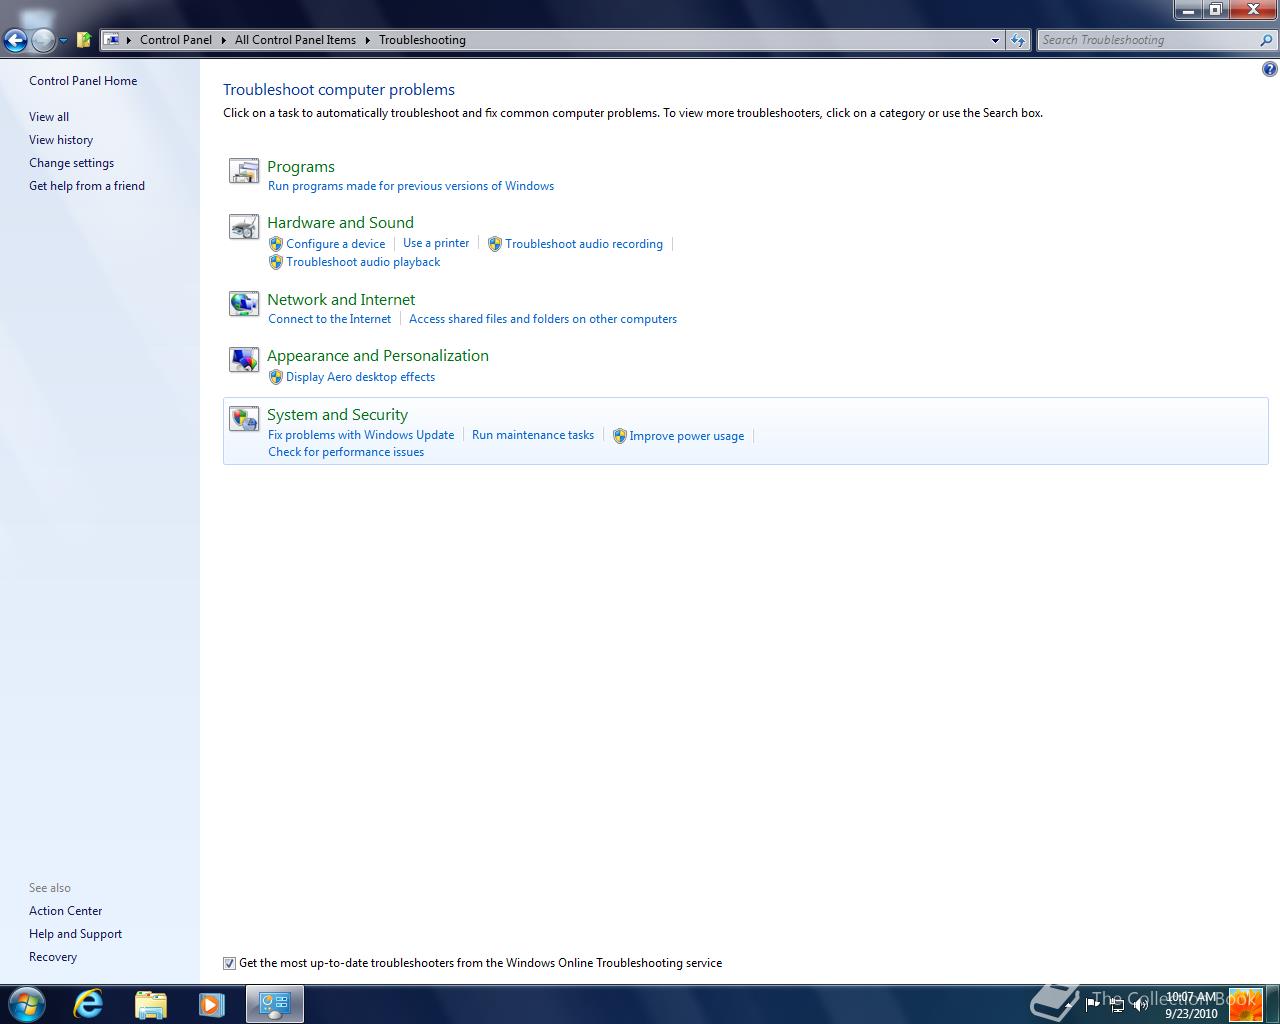This screenshot has height=1024, width=1280.
Task: Open Hardware and Sound heading
Action: (340, 223)
